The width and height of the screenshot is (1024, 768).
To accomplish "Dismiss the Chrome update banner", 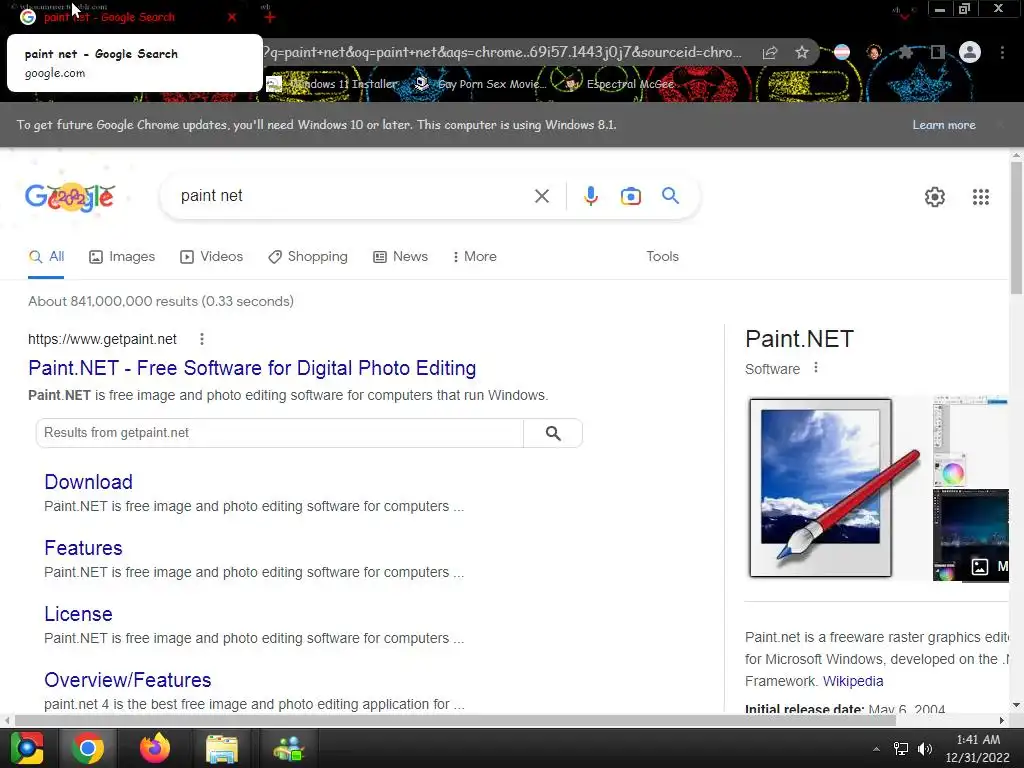I will (1000, 125).
